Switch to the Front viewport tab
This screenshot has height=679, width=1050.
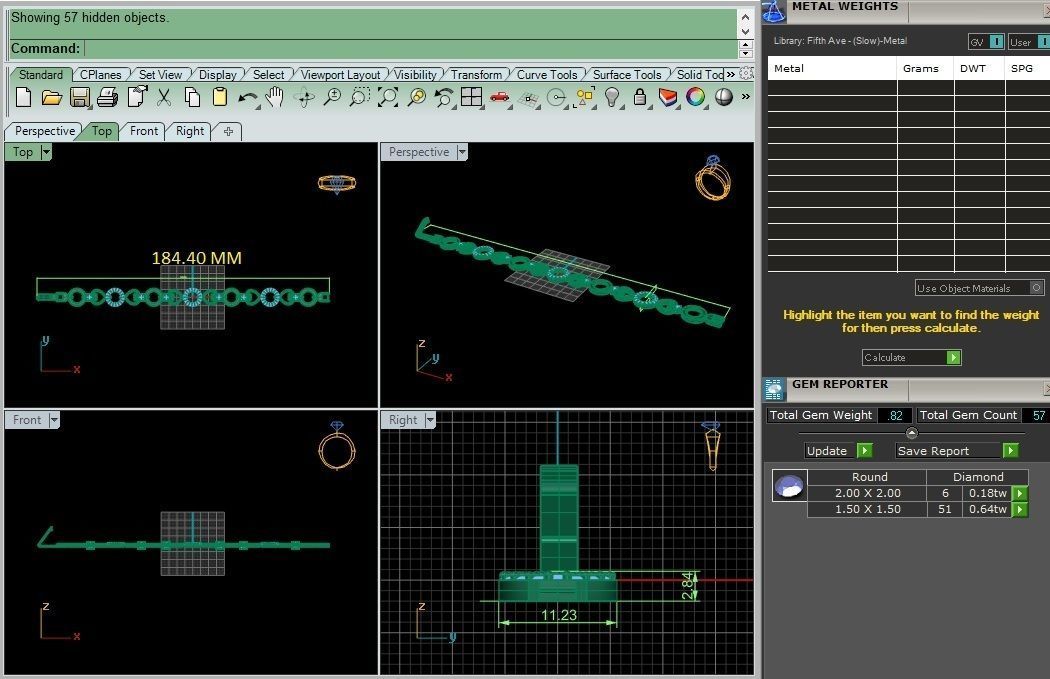144,131
